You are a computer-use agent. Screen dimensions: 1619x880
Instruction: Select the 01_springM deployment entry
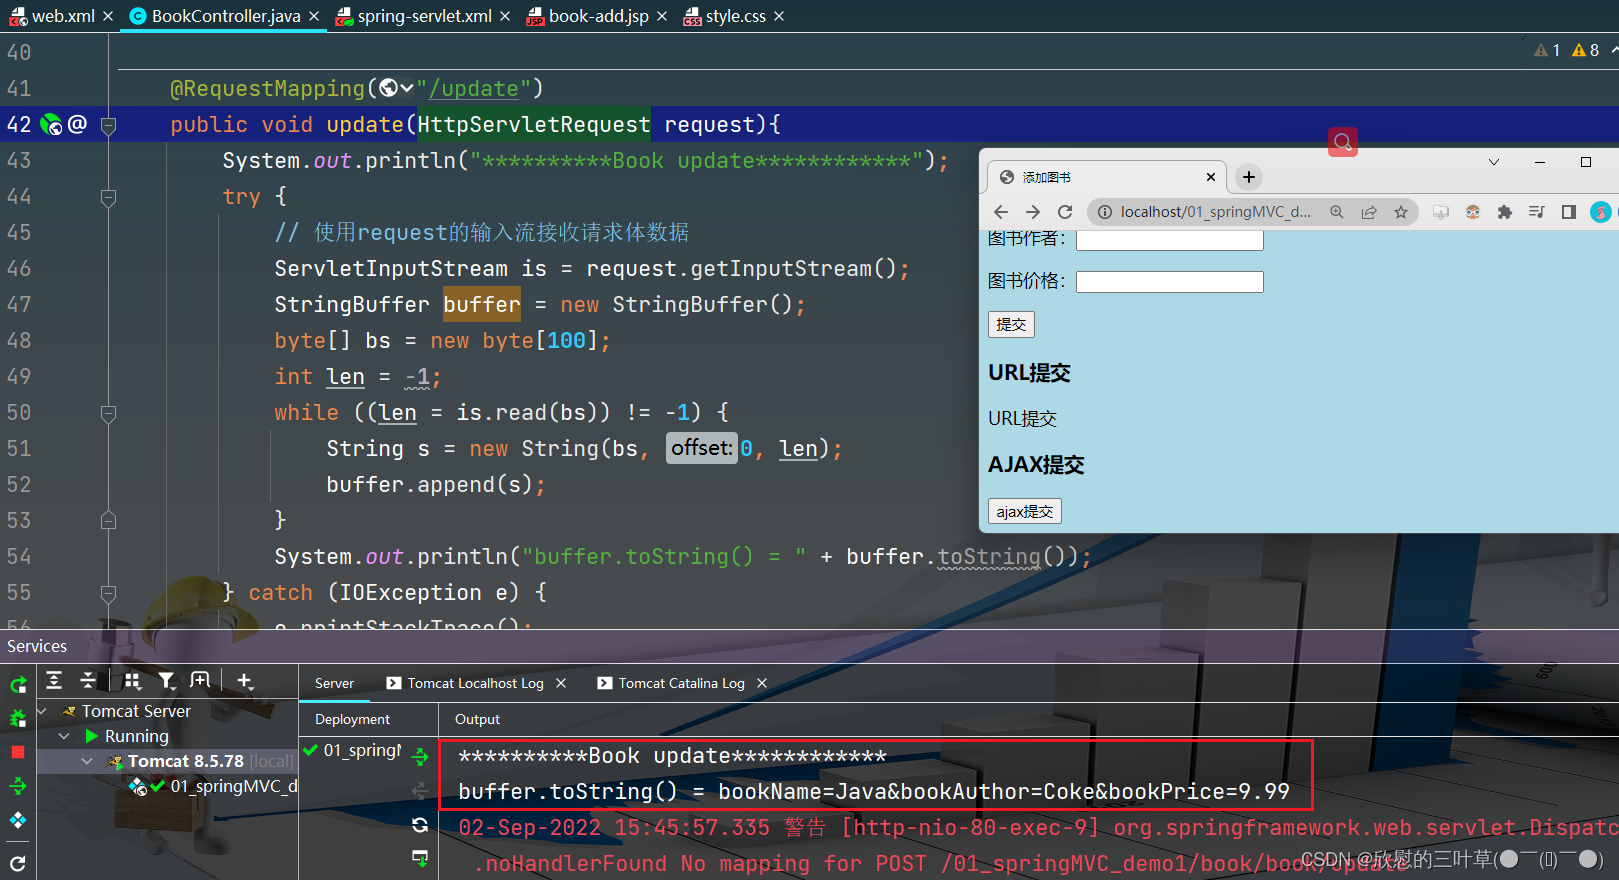point(353,750)
